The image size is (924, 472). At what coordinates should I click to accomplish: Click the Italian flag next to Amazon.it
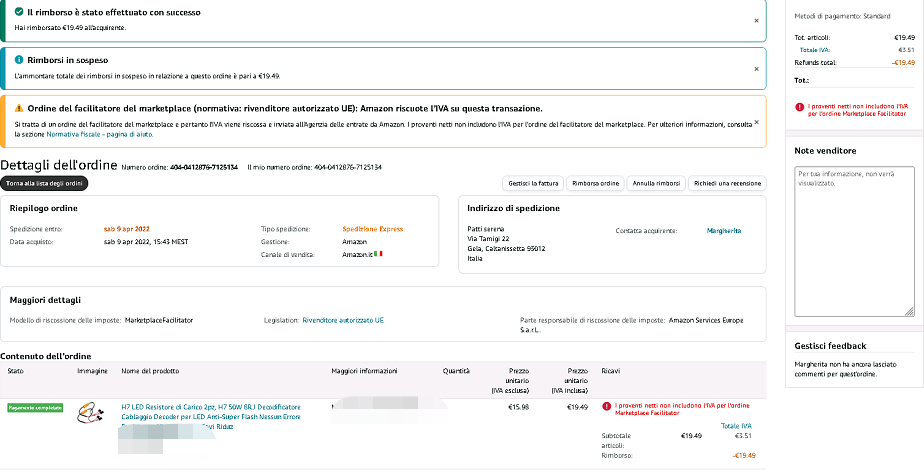pyautogui.click(x=379, y=254)
